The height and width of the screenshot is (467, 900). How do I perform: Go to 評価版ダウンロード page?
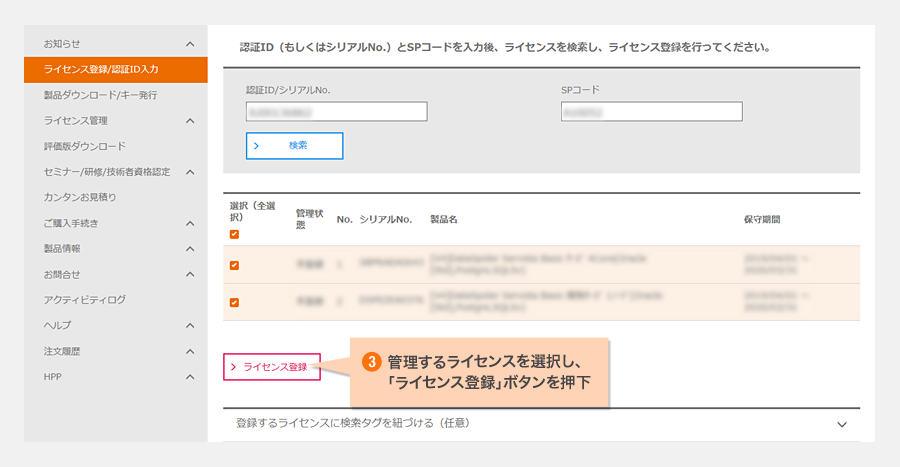[85, 146]
